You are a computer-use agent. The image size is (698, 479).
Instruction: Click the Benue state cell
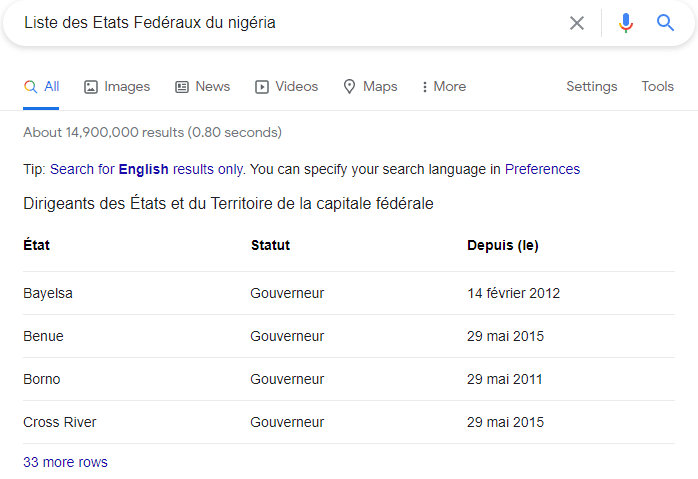coord(43,336)
